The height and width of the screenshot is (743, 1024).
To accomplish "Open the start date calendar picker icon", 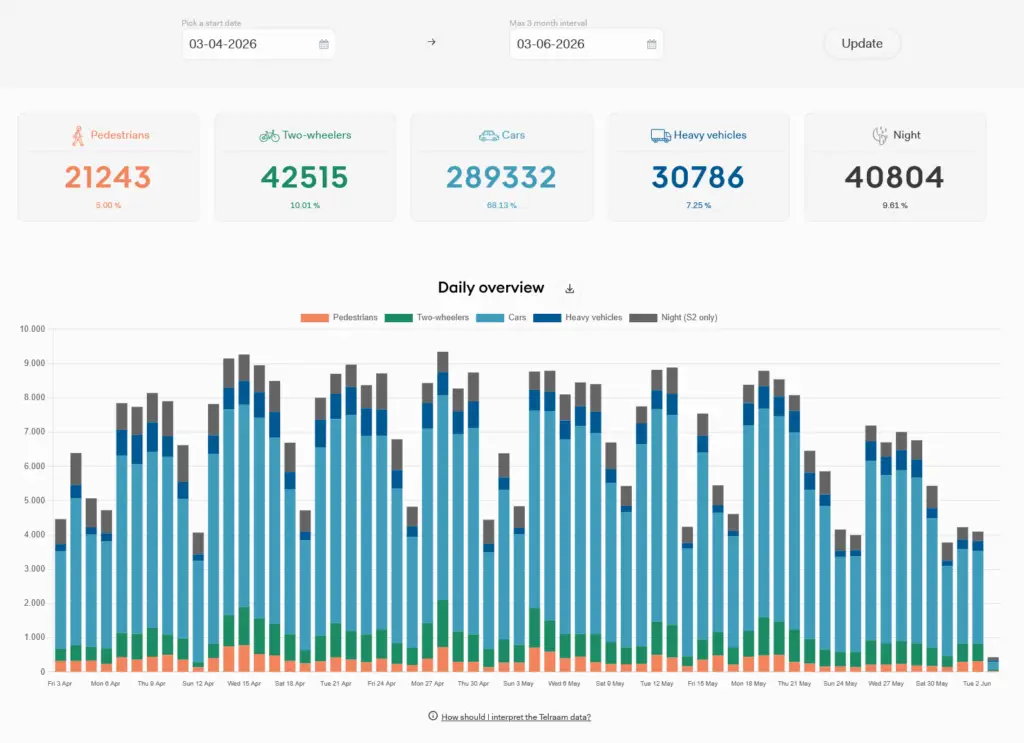I will pos(324,44).
